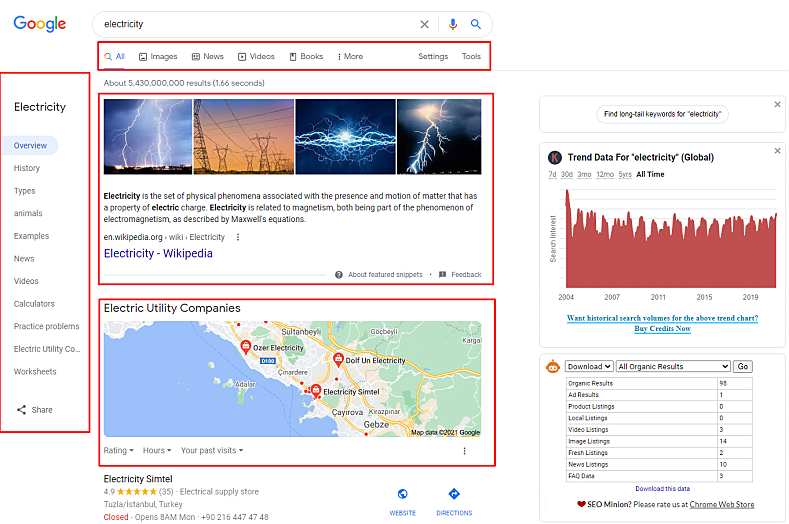Go to History in the sidebar
789x524 pixels.
(x=27, y=168)
